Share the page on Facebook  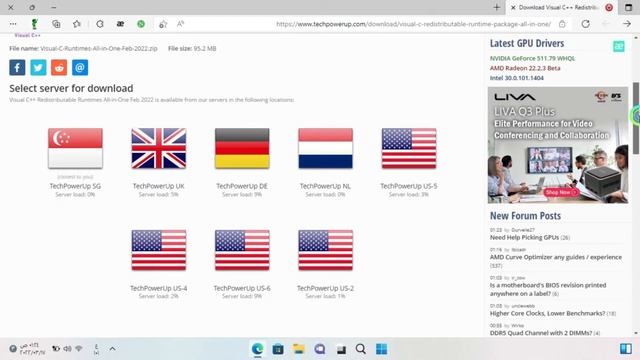click(x=17, y=68)
